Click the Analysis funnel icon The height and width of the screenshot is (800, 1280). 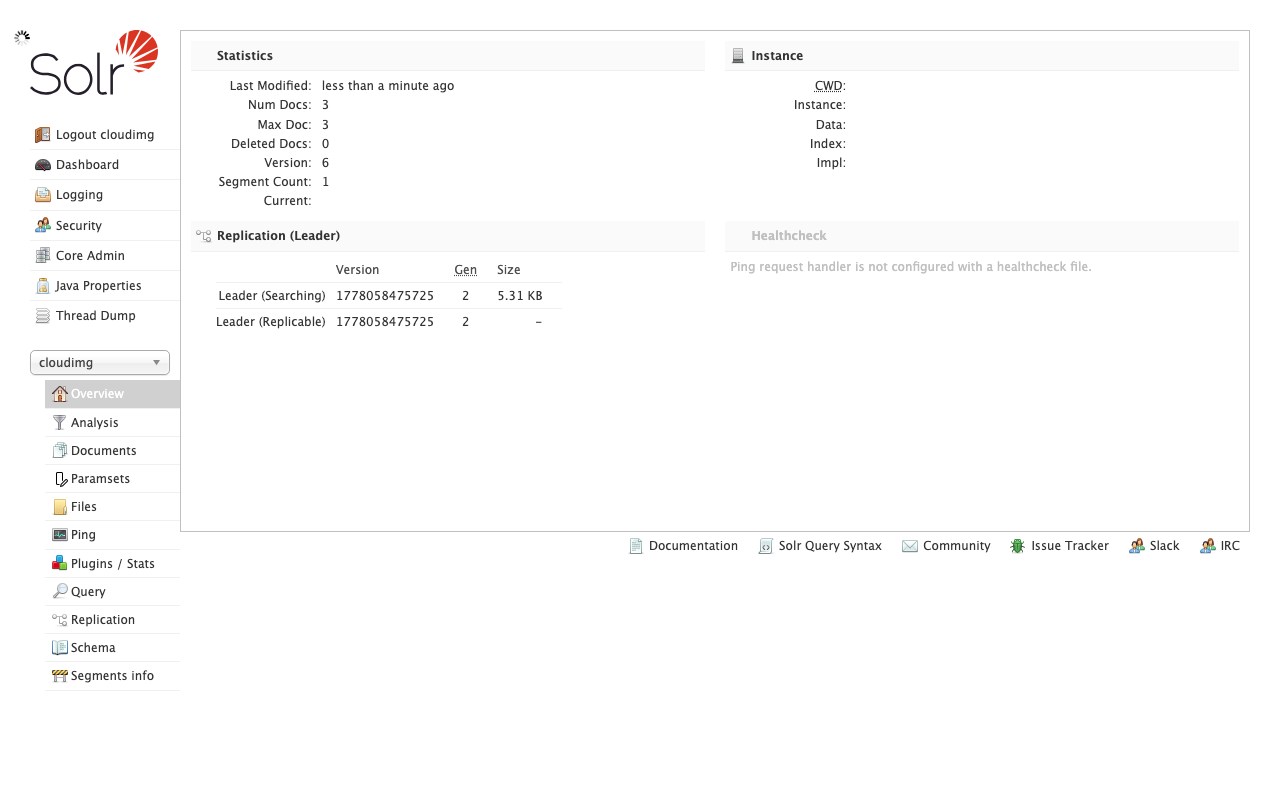click(60, 423)
